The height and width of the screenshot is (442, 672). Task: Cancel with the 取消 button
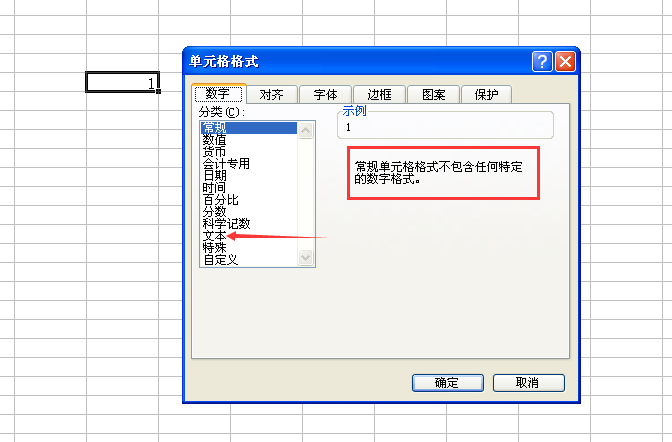(529, 383)
